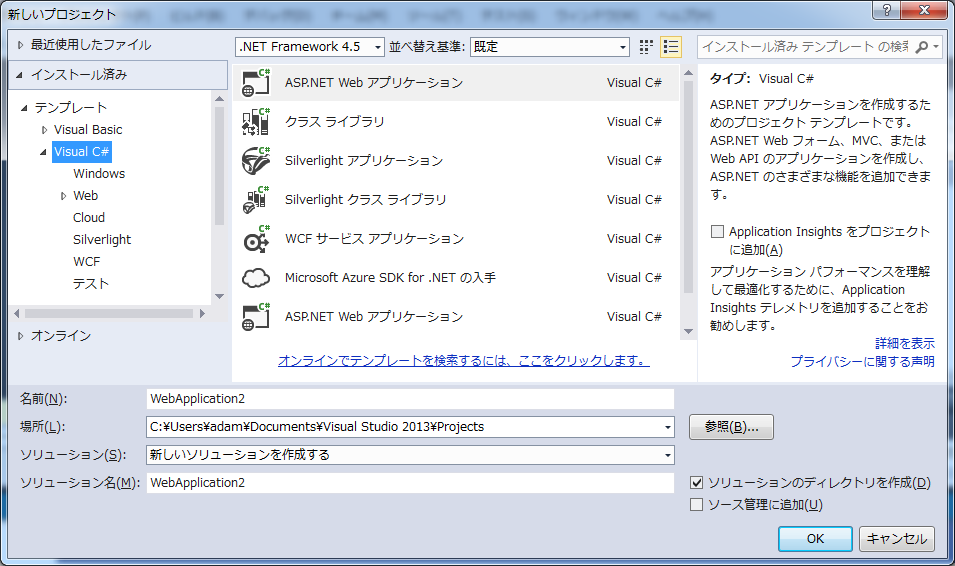This screenshot has width=955, height=566.
Task: Select Silverlight アプリケーション template name
Action: [364, 161]
